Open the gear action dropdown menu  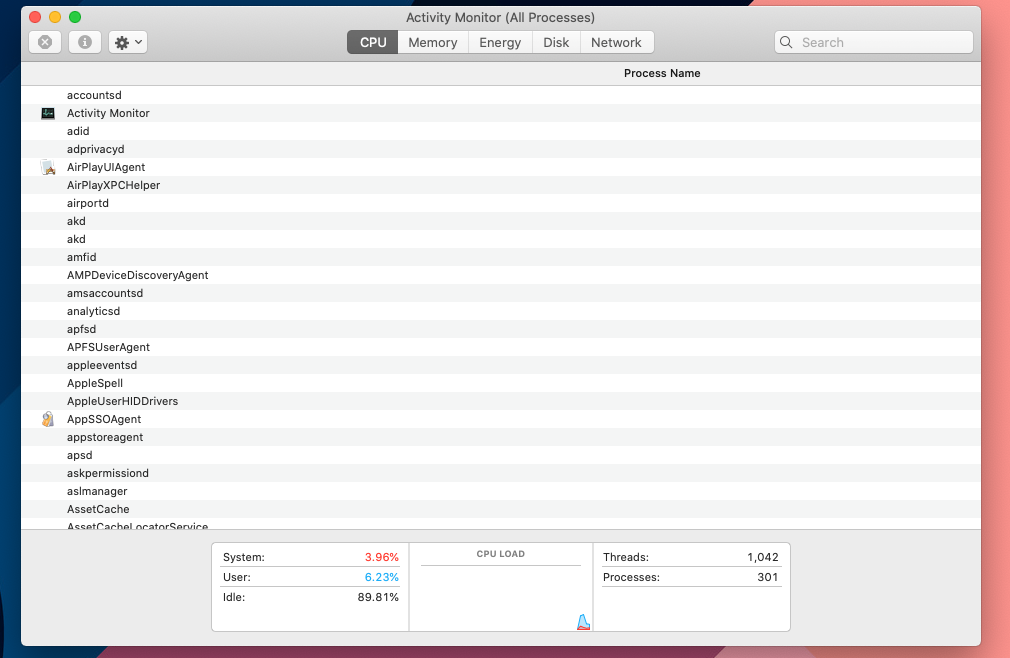pyautogui.click(x=128, y=42)
